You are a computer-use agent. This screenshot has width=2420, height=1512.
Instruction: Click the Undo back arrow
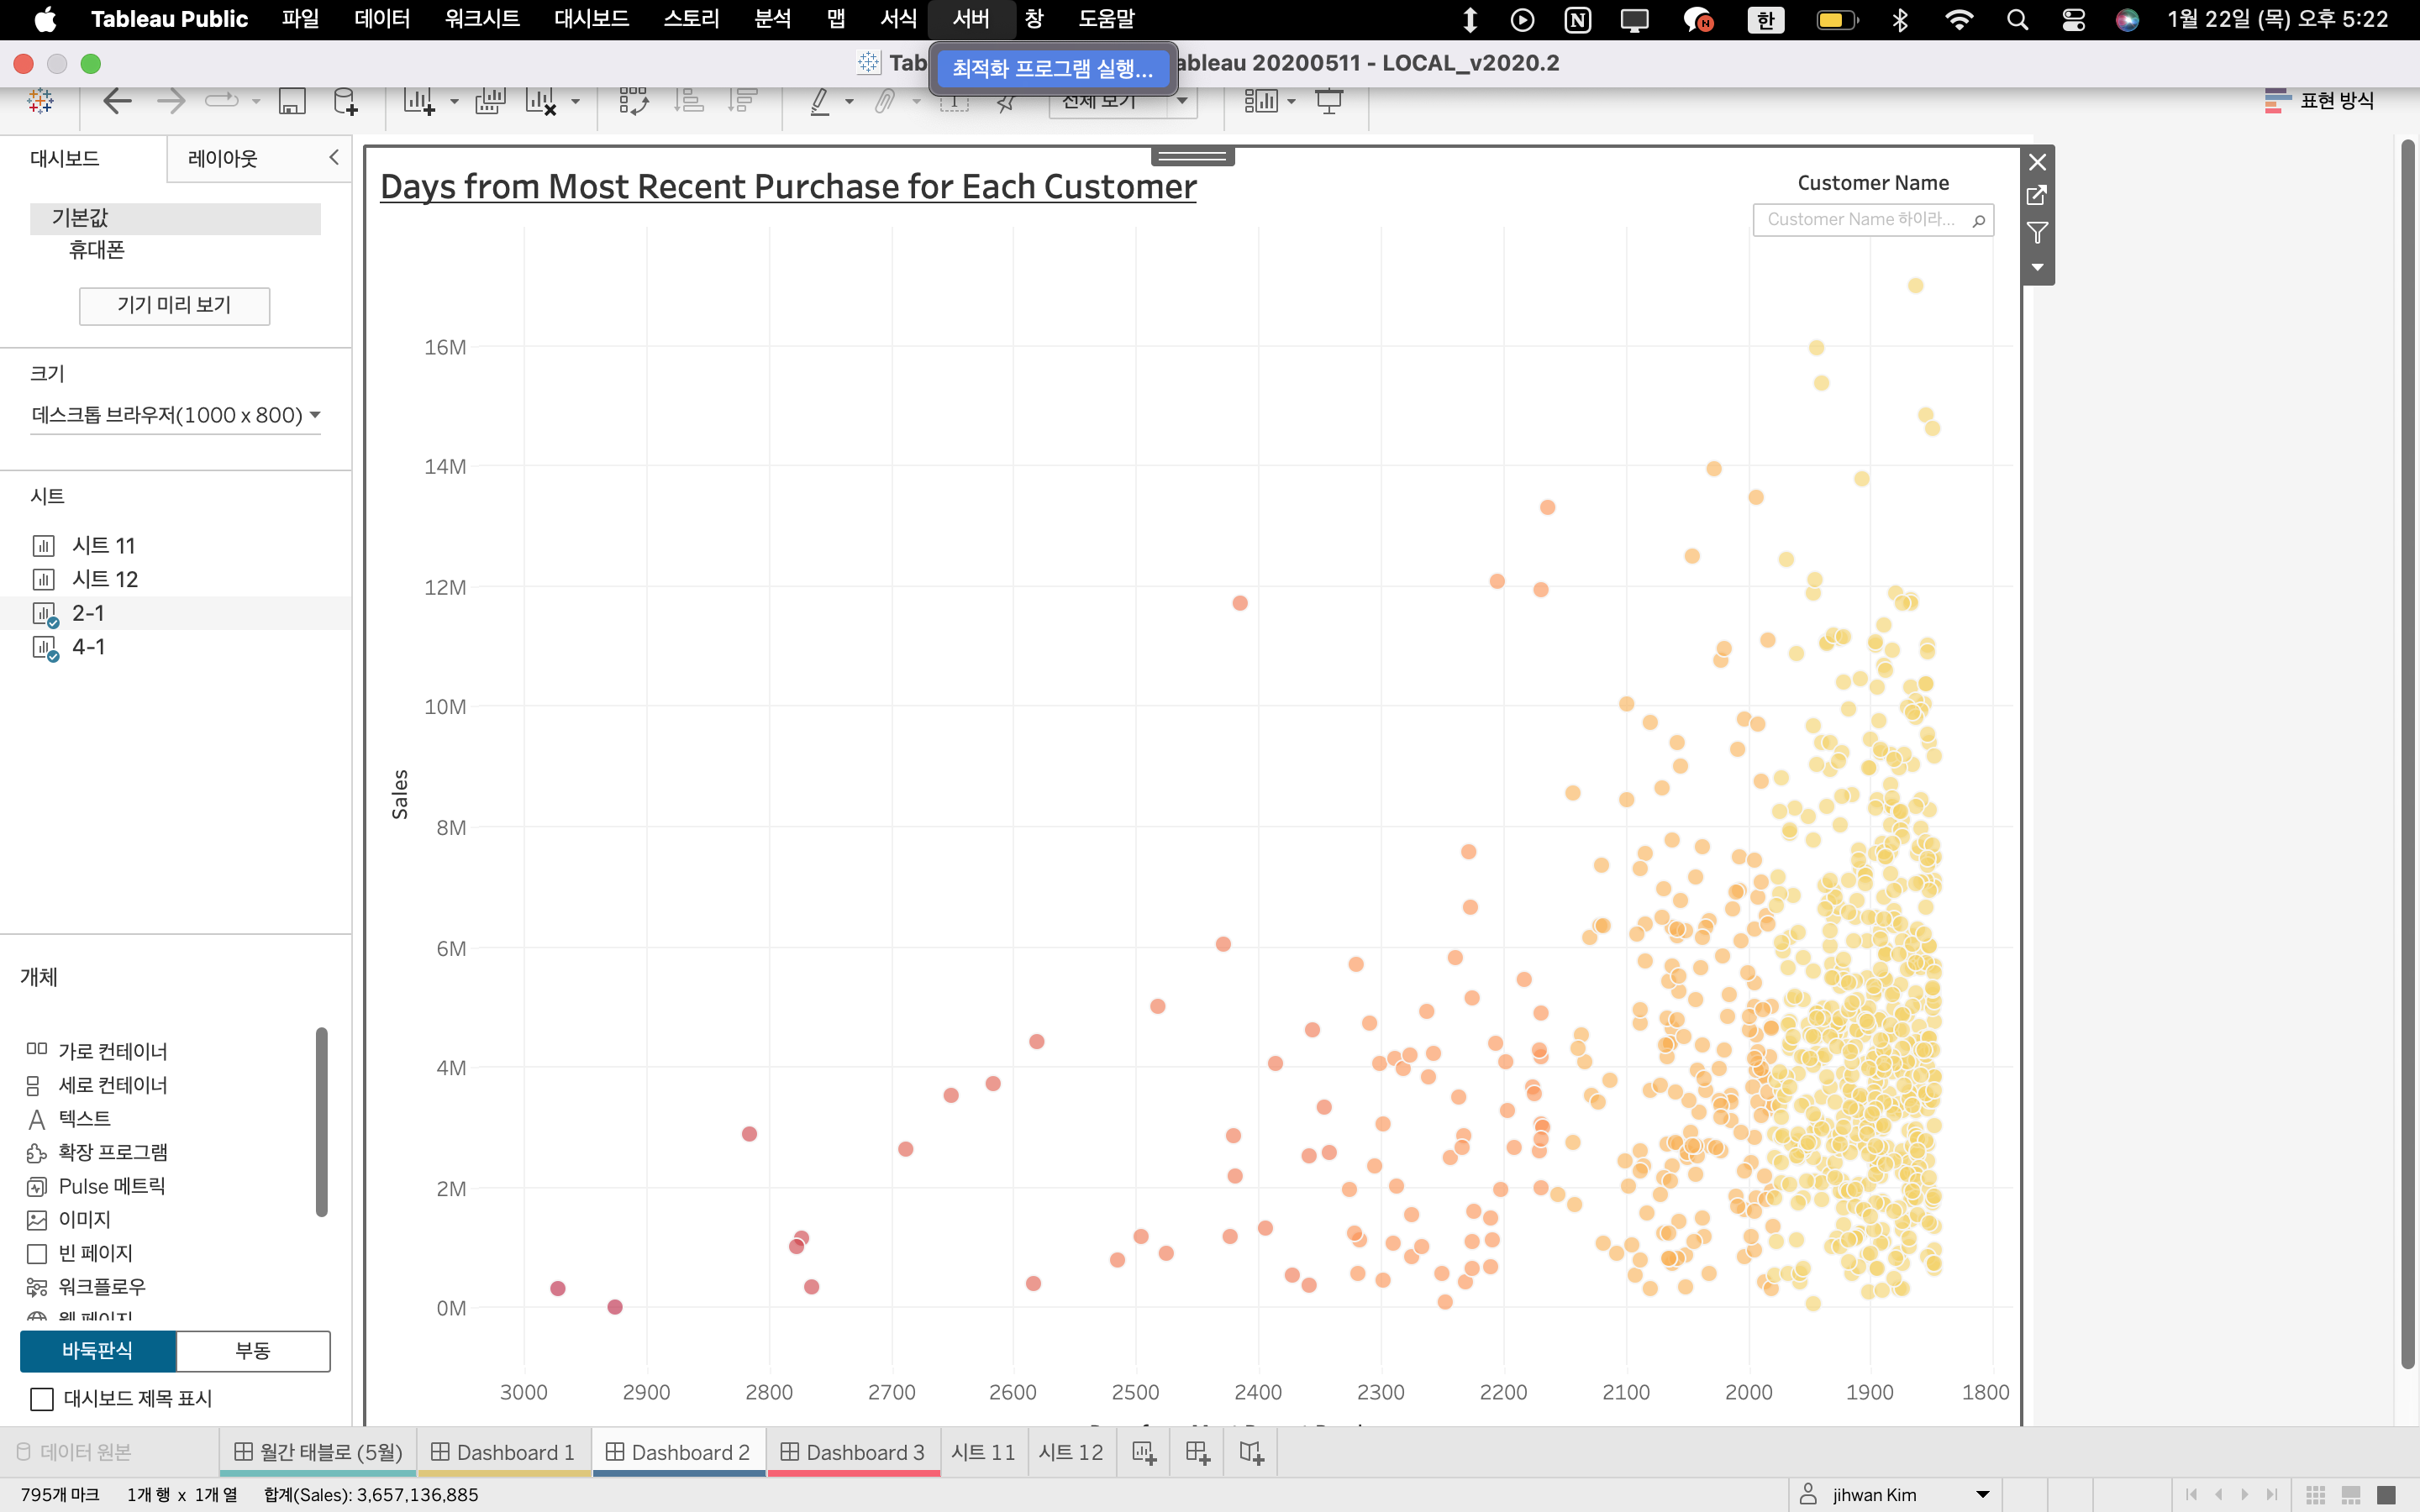[x=117, y=101]
